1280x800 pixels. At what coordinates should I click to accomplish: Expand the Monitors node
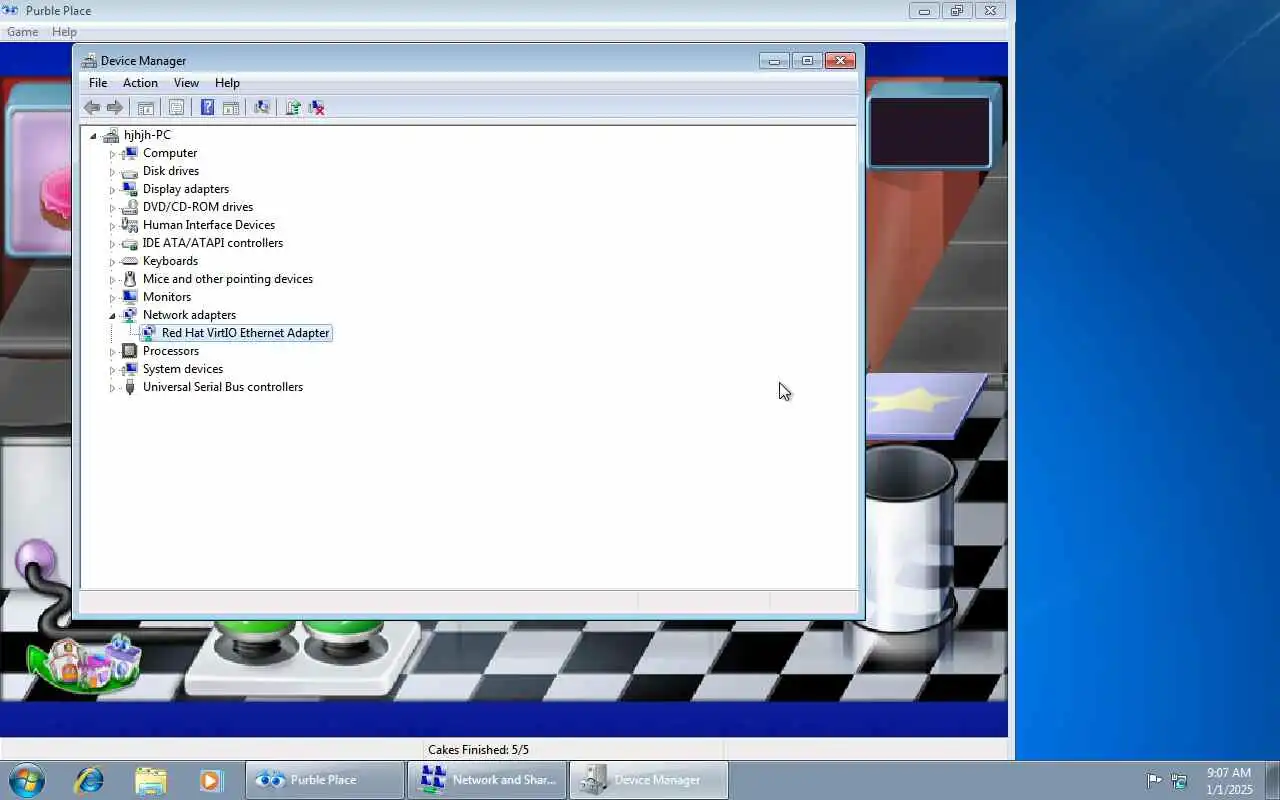pos(112,298)
